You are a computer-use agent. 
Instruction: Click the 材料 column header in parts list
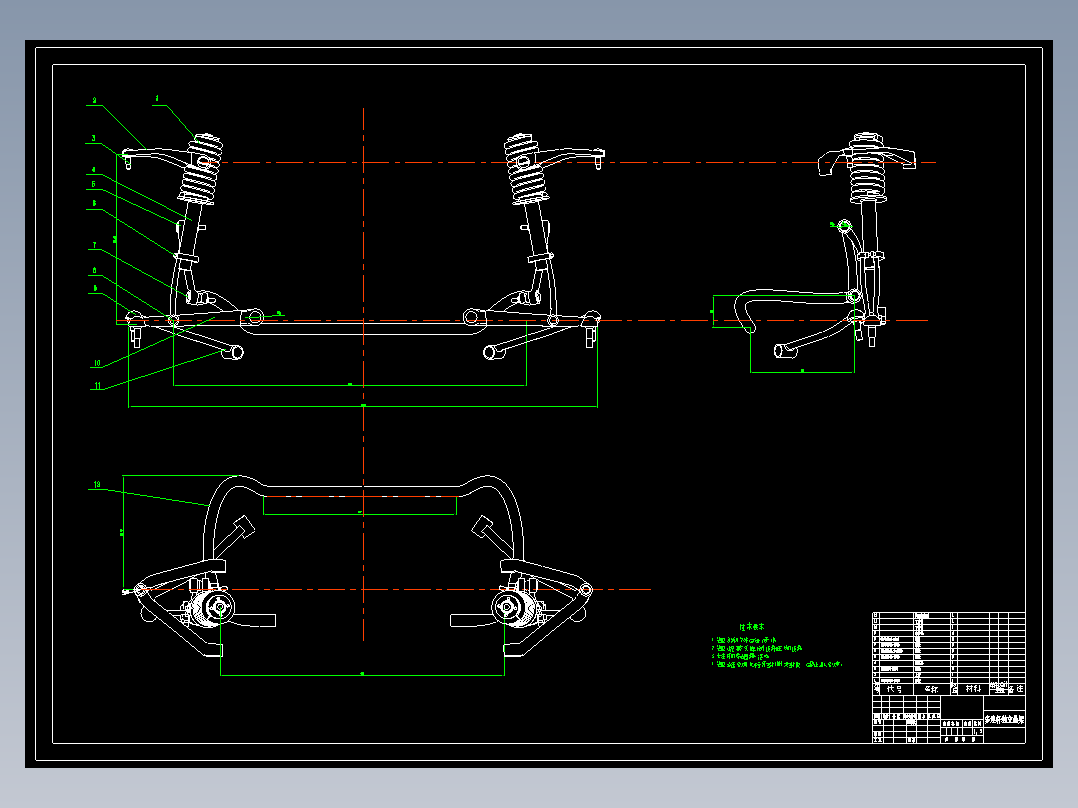point(973,689)
